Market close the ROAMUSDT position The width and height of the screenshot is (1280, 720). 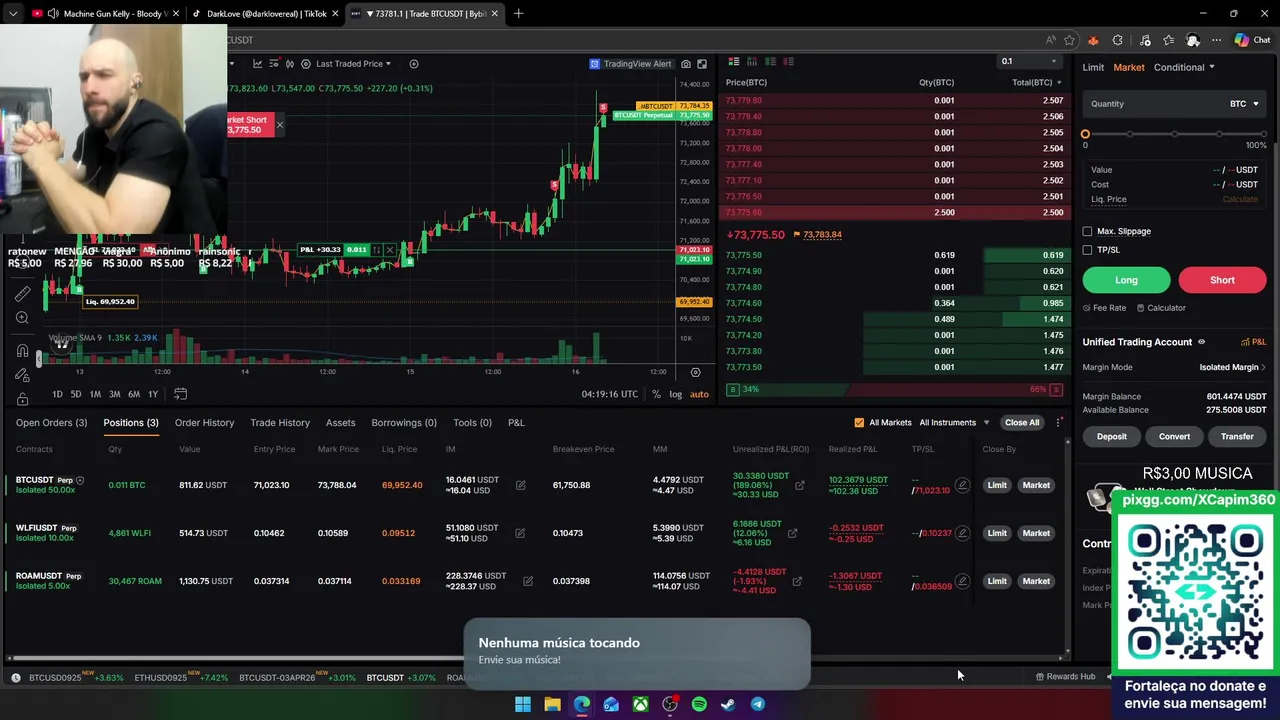(1036, 581)
